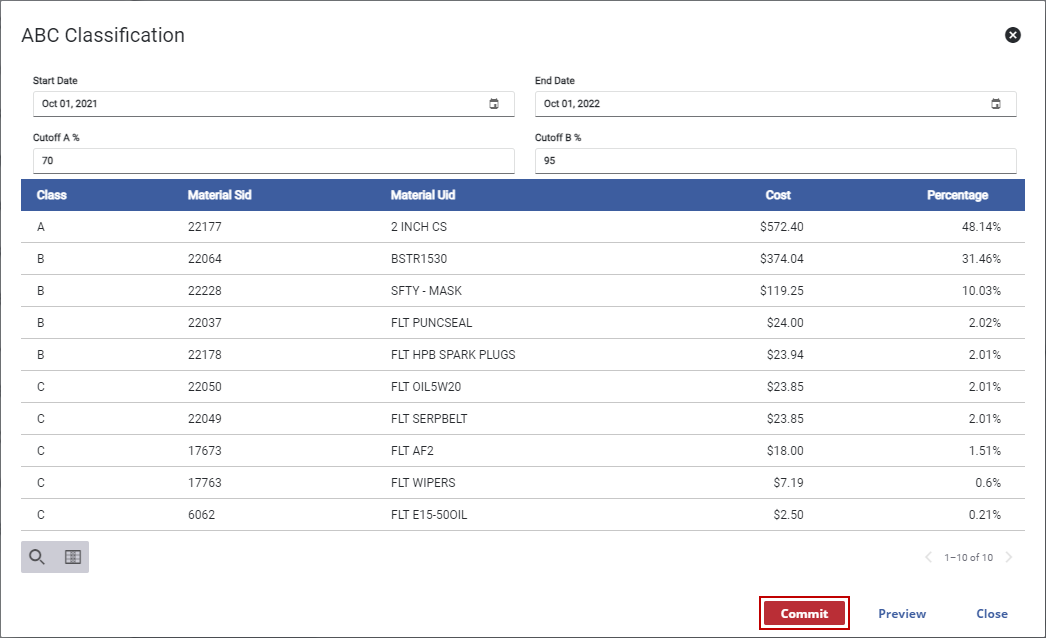Open the End Date calendar picker
The width and height of the screenshot is (1046, 638).
point(996,103)
